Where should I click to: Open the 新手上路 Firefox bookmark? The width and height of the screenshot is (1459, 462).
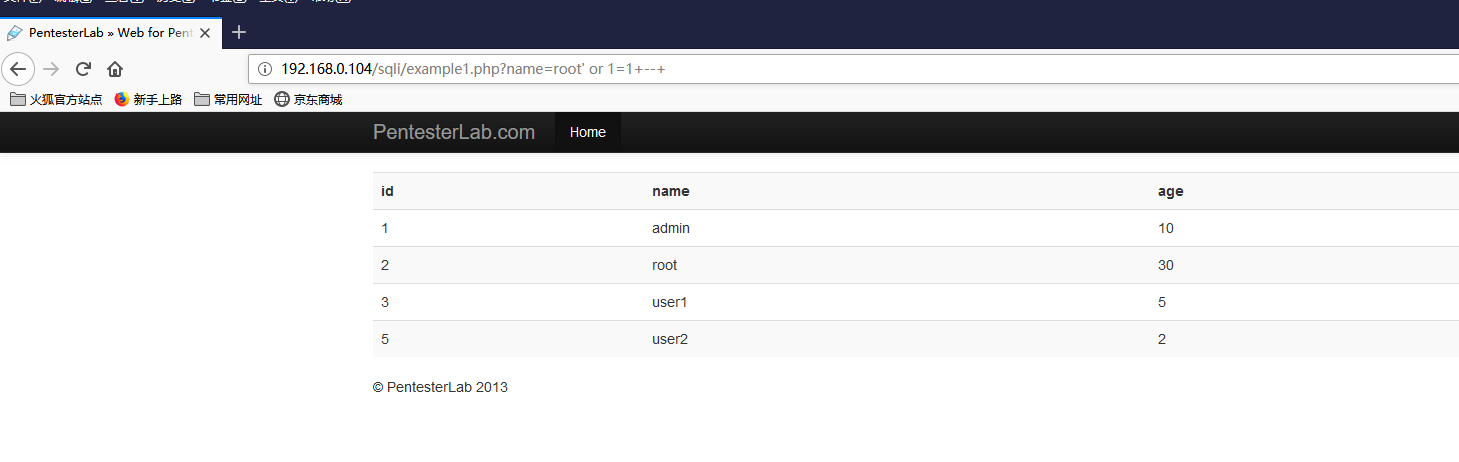(148, 99)
